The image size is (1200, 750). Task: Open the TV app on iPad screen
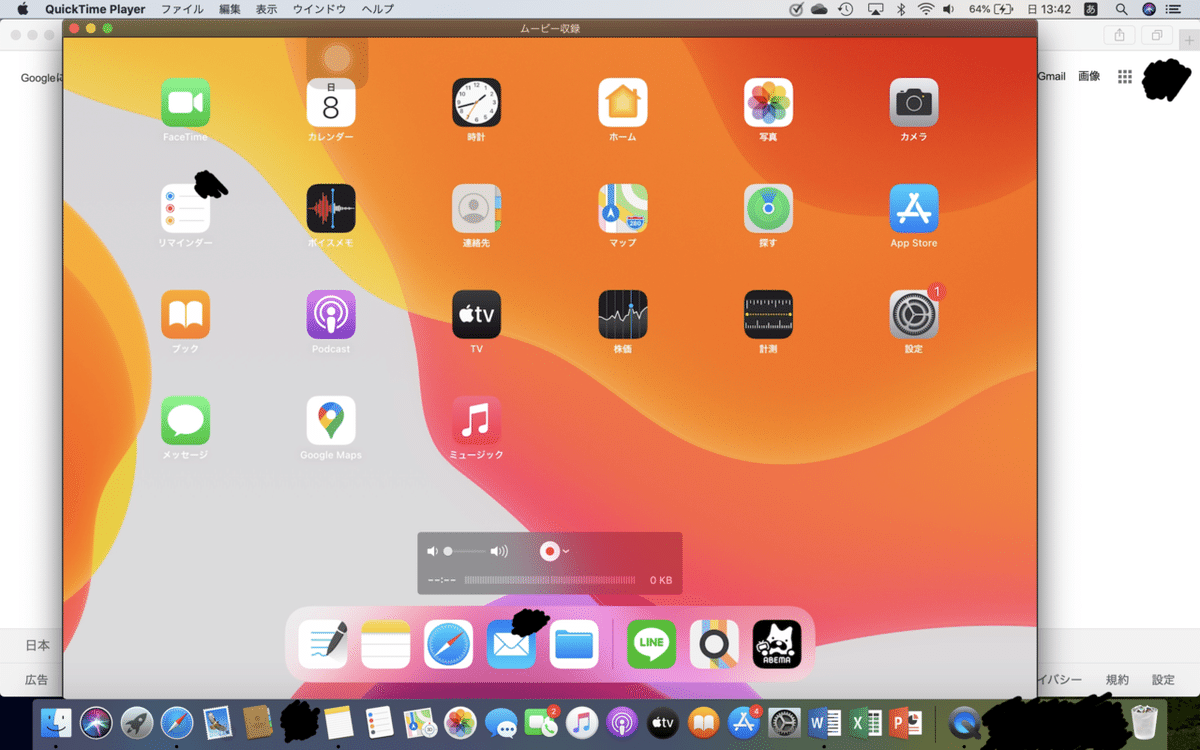[x=476, y=314]
